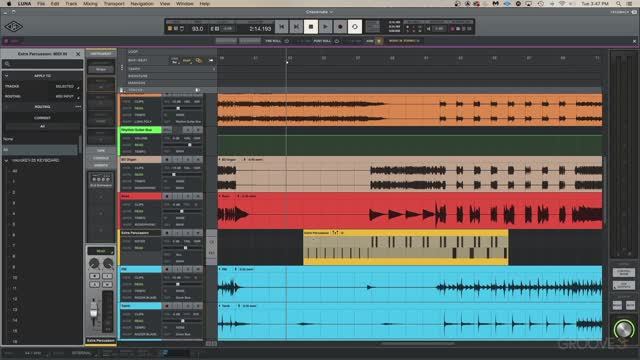Record-arm the Extra Percussion track
Viewport: 640px width, 360px height.
coord(167,233)
